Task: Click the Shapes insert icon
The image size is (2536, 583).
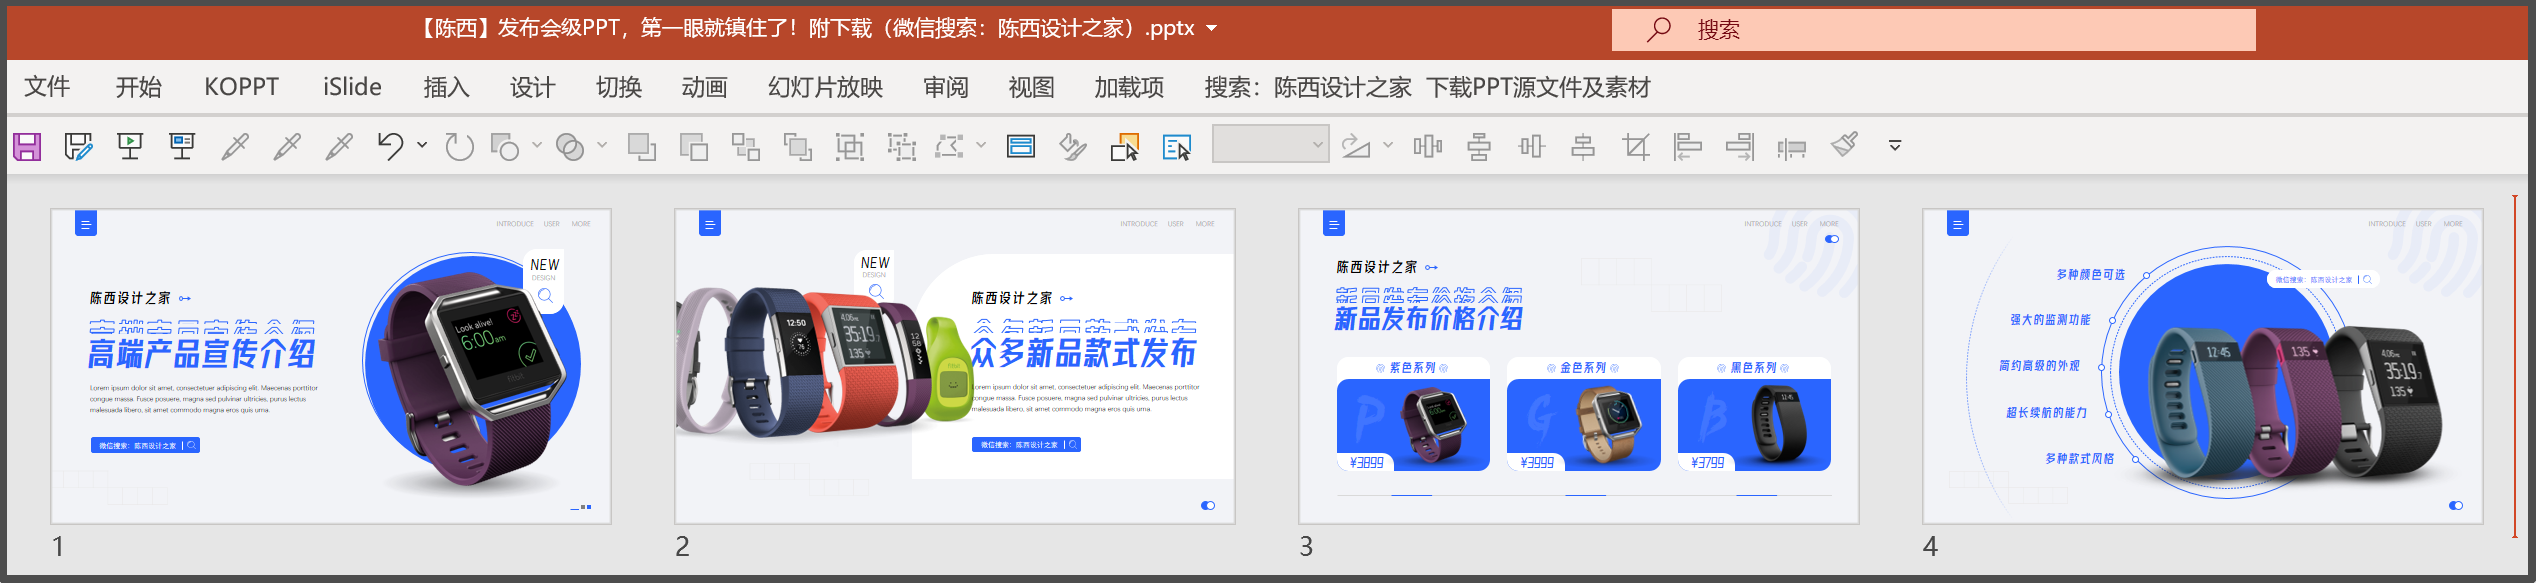Action: click(505, 147)
